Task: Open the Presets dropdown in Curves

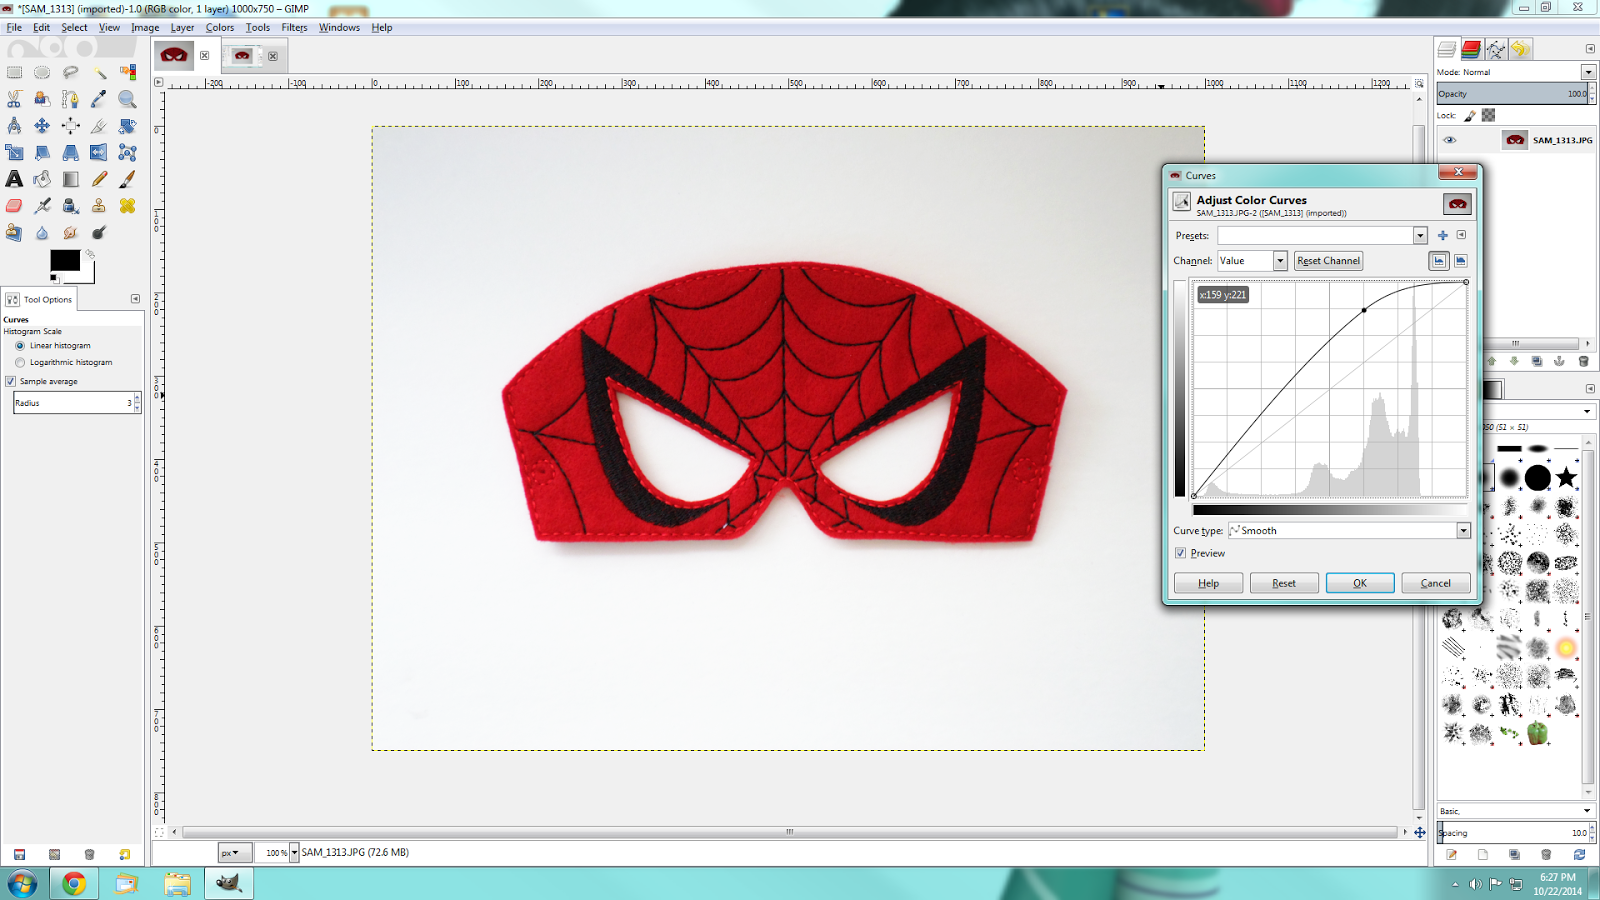Action: tap(1419, 236)
